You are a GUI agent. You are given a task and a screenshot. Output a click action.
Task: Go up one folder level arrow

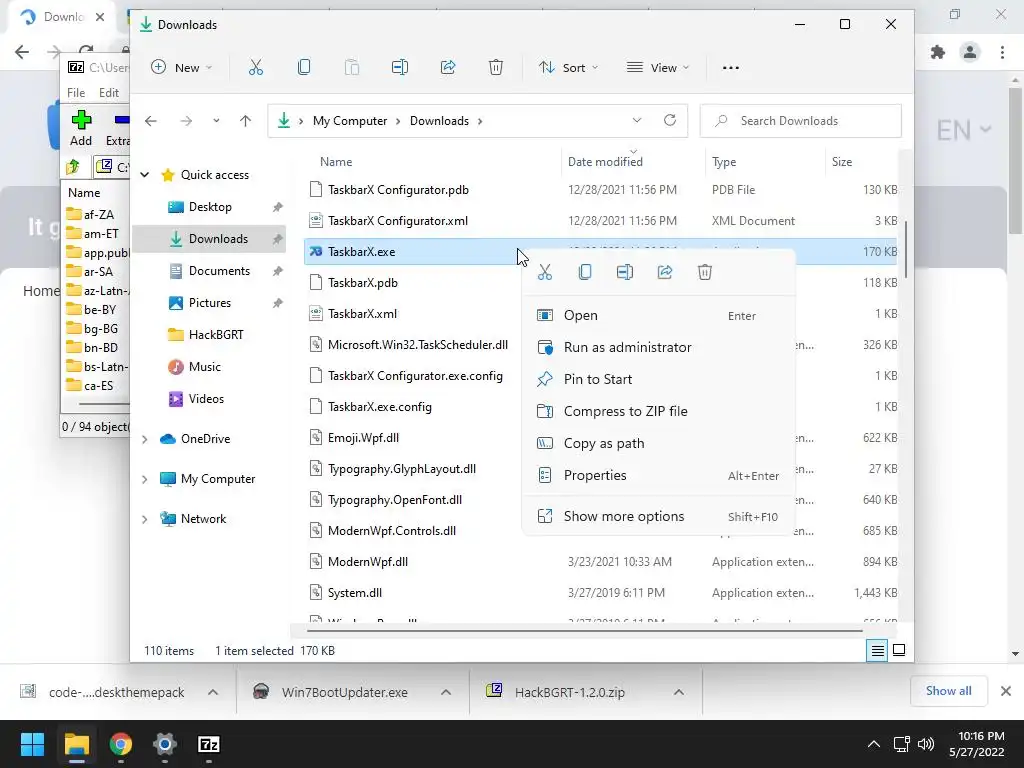pos(246,121)
